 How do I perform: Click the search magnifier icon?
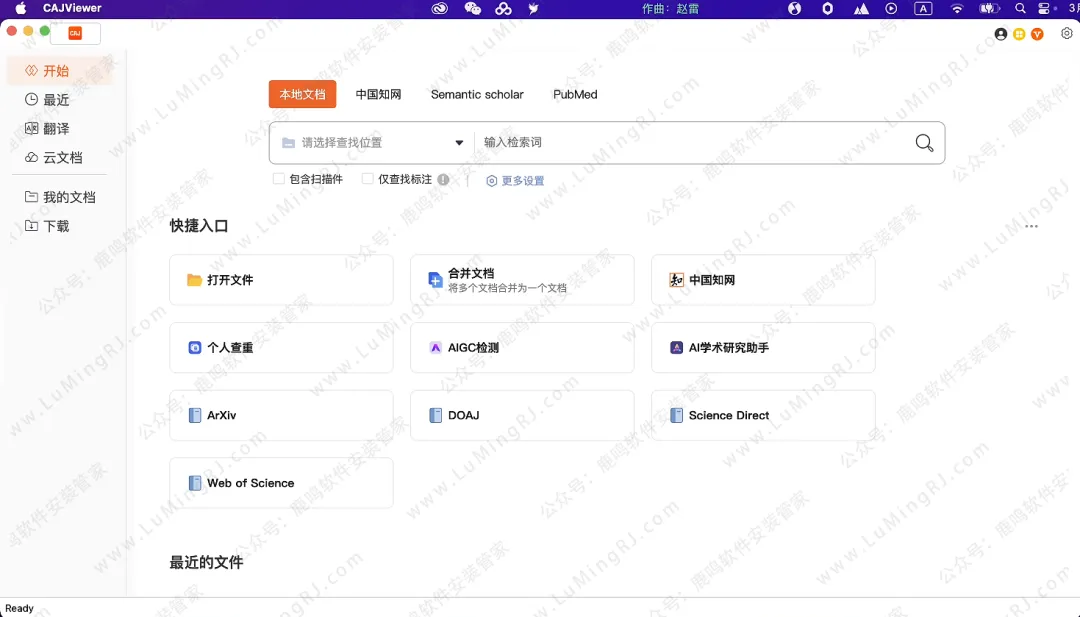pyautogui.click(x=922, y=142)
